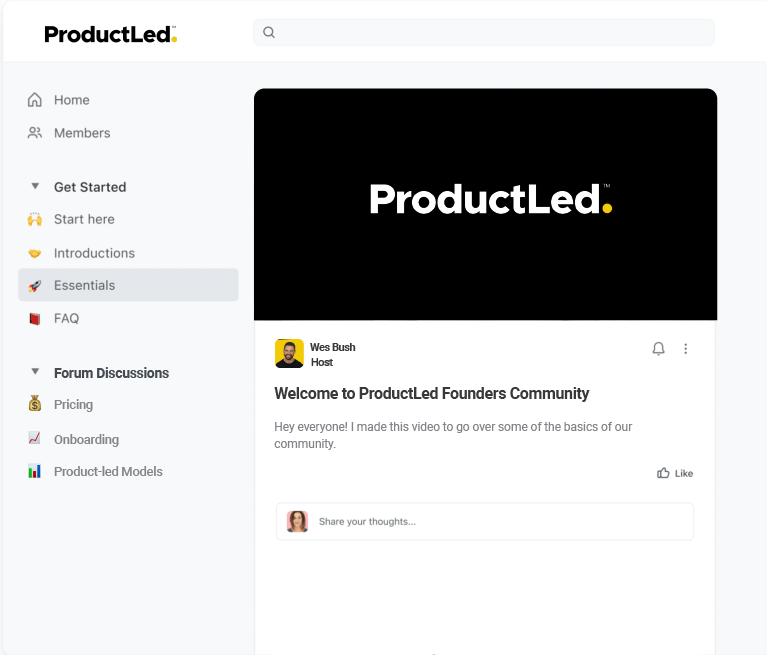767x655 pixels.
Task: Click the ProductLed logo in header
Action: (110, 34)
